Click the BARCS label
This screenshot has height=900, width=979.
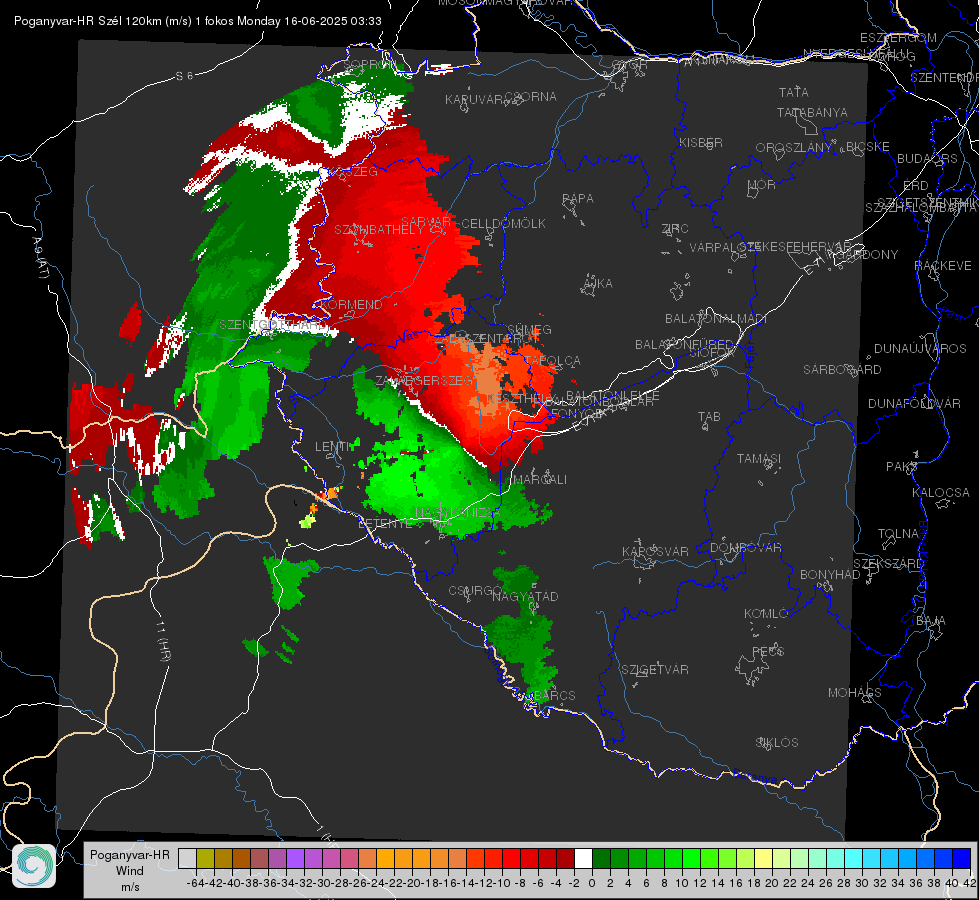point(555,696)
